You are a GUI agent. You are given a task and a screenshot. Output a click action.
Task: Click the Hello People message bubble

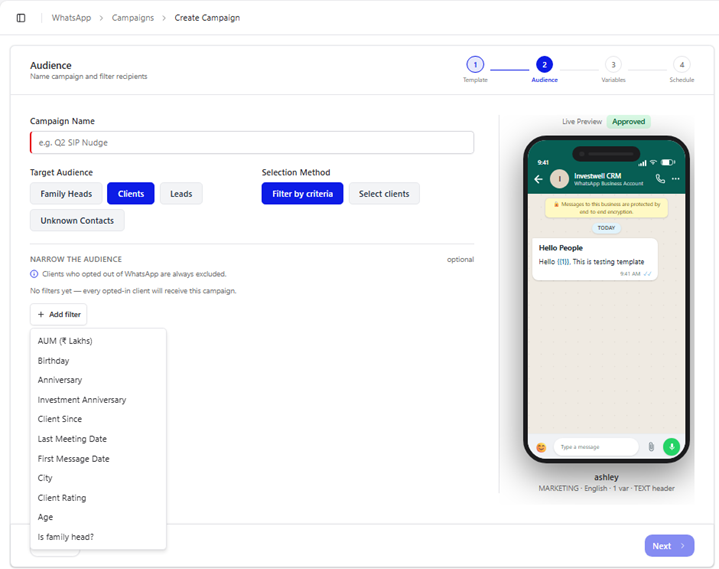point(594,259)
